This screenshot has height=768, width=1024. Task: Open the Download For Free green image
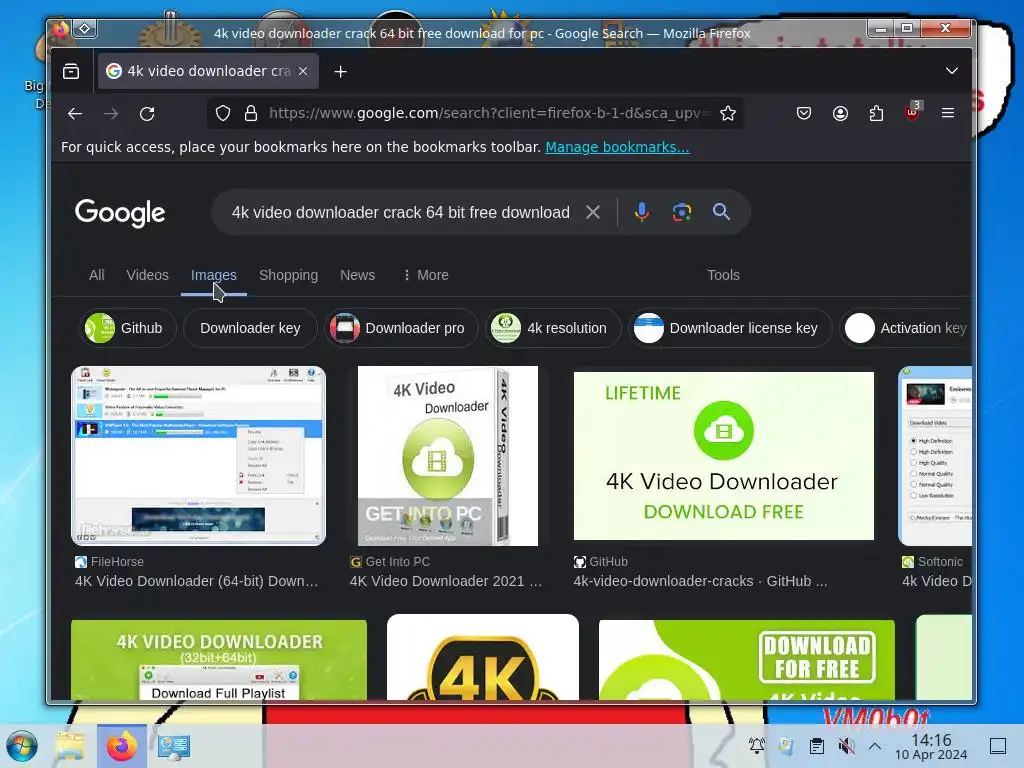coord(746,660)
